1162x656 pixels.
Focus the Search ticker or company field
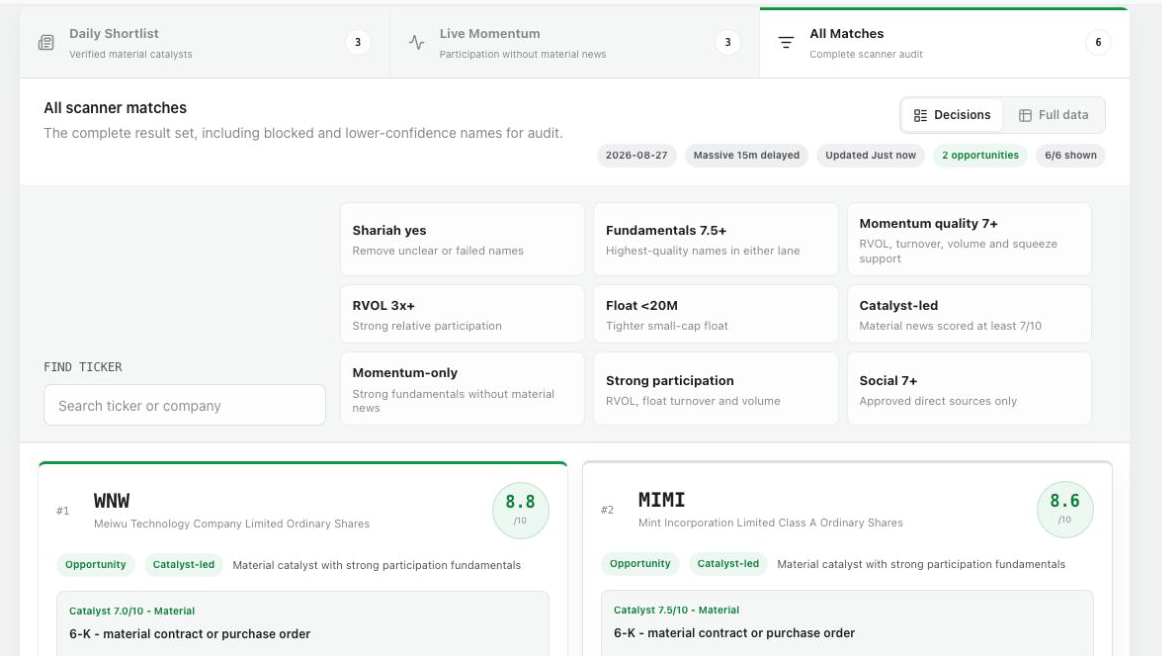(x=185, y=405)
